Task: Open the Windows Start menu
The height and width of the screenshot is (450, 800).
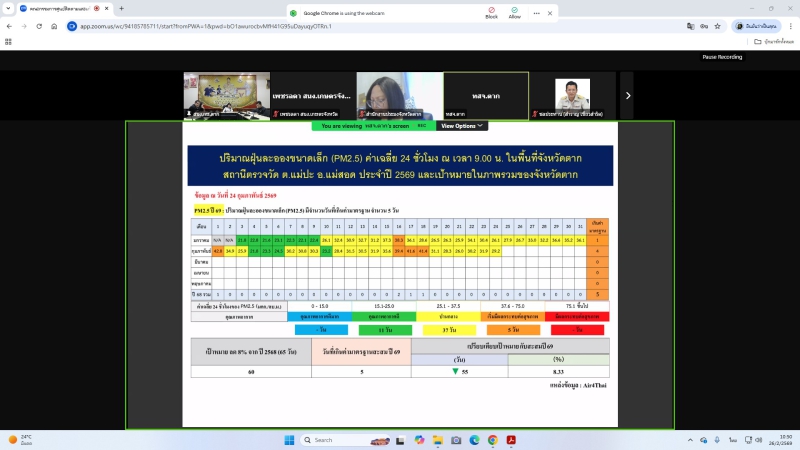Action: [x=287, y=440]
